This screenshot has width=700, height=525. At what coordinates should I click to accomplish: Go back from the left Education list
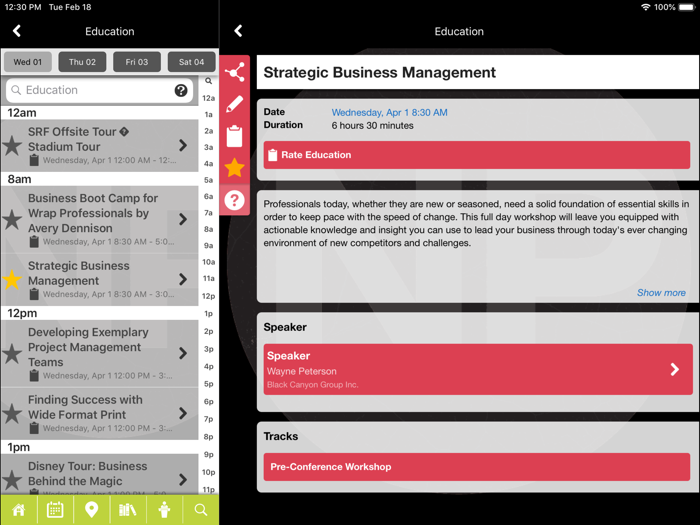click(x=17, y=31)
